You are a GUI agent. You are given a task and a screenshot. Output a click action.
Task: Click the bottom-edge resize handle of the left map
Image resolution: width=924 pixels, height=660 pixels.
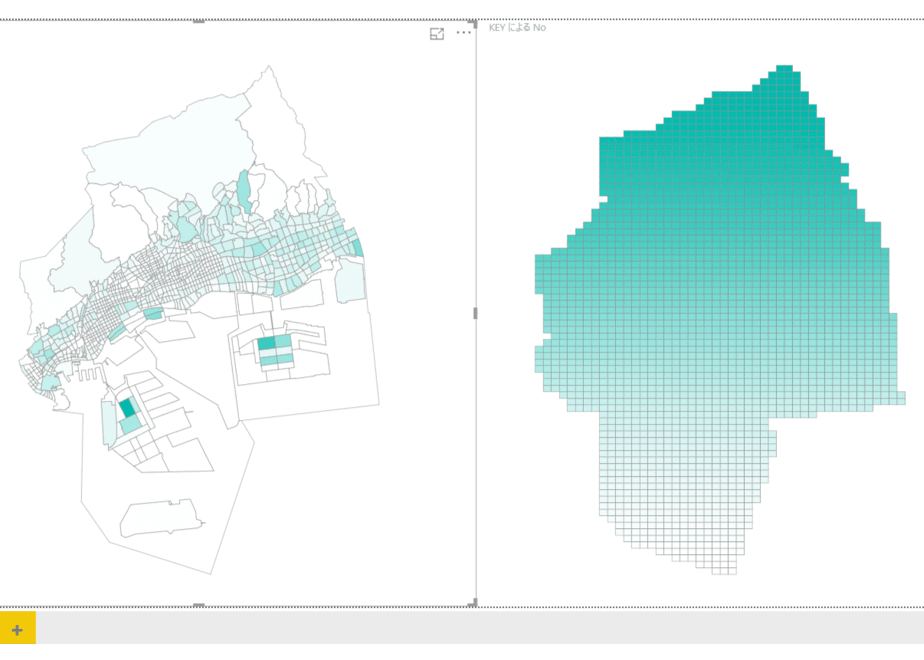pyautogui.click(x=199, y=605)
